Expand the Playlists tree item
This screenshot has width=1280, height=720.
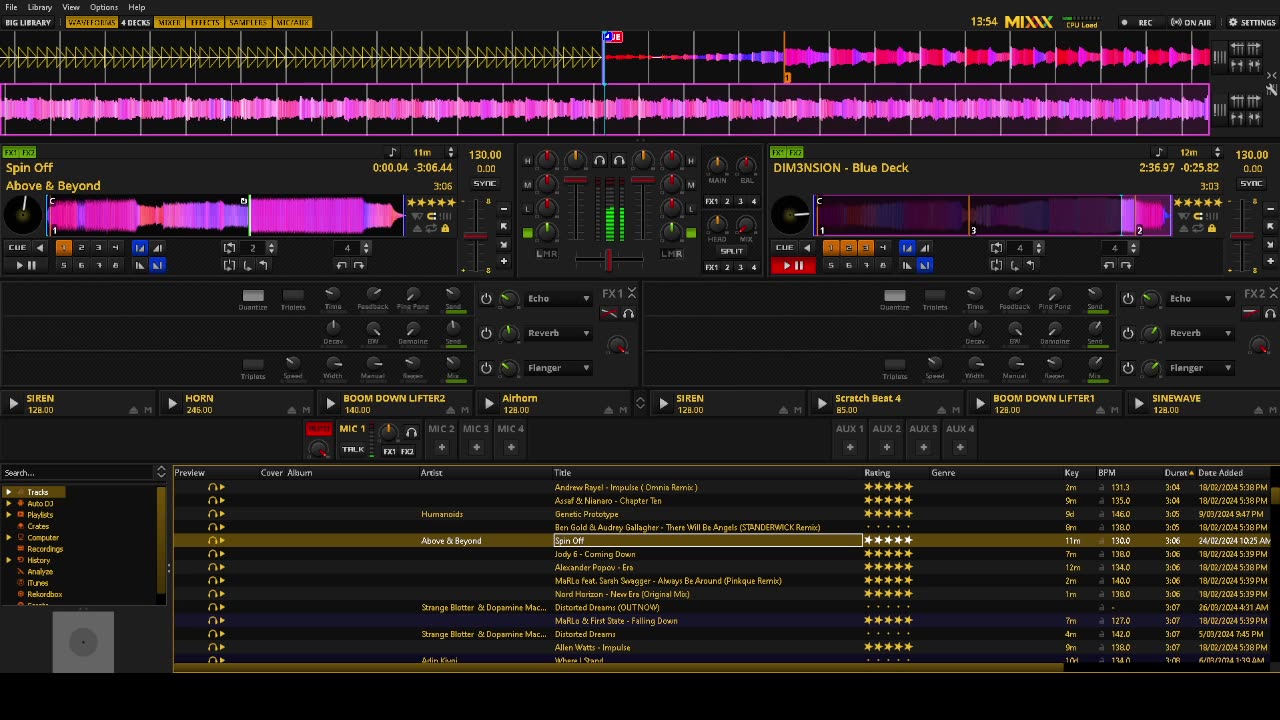pos(8,515)
